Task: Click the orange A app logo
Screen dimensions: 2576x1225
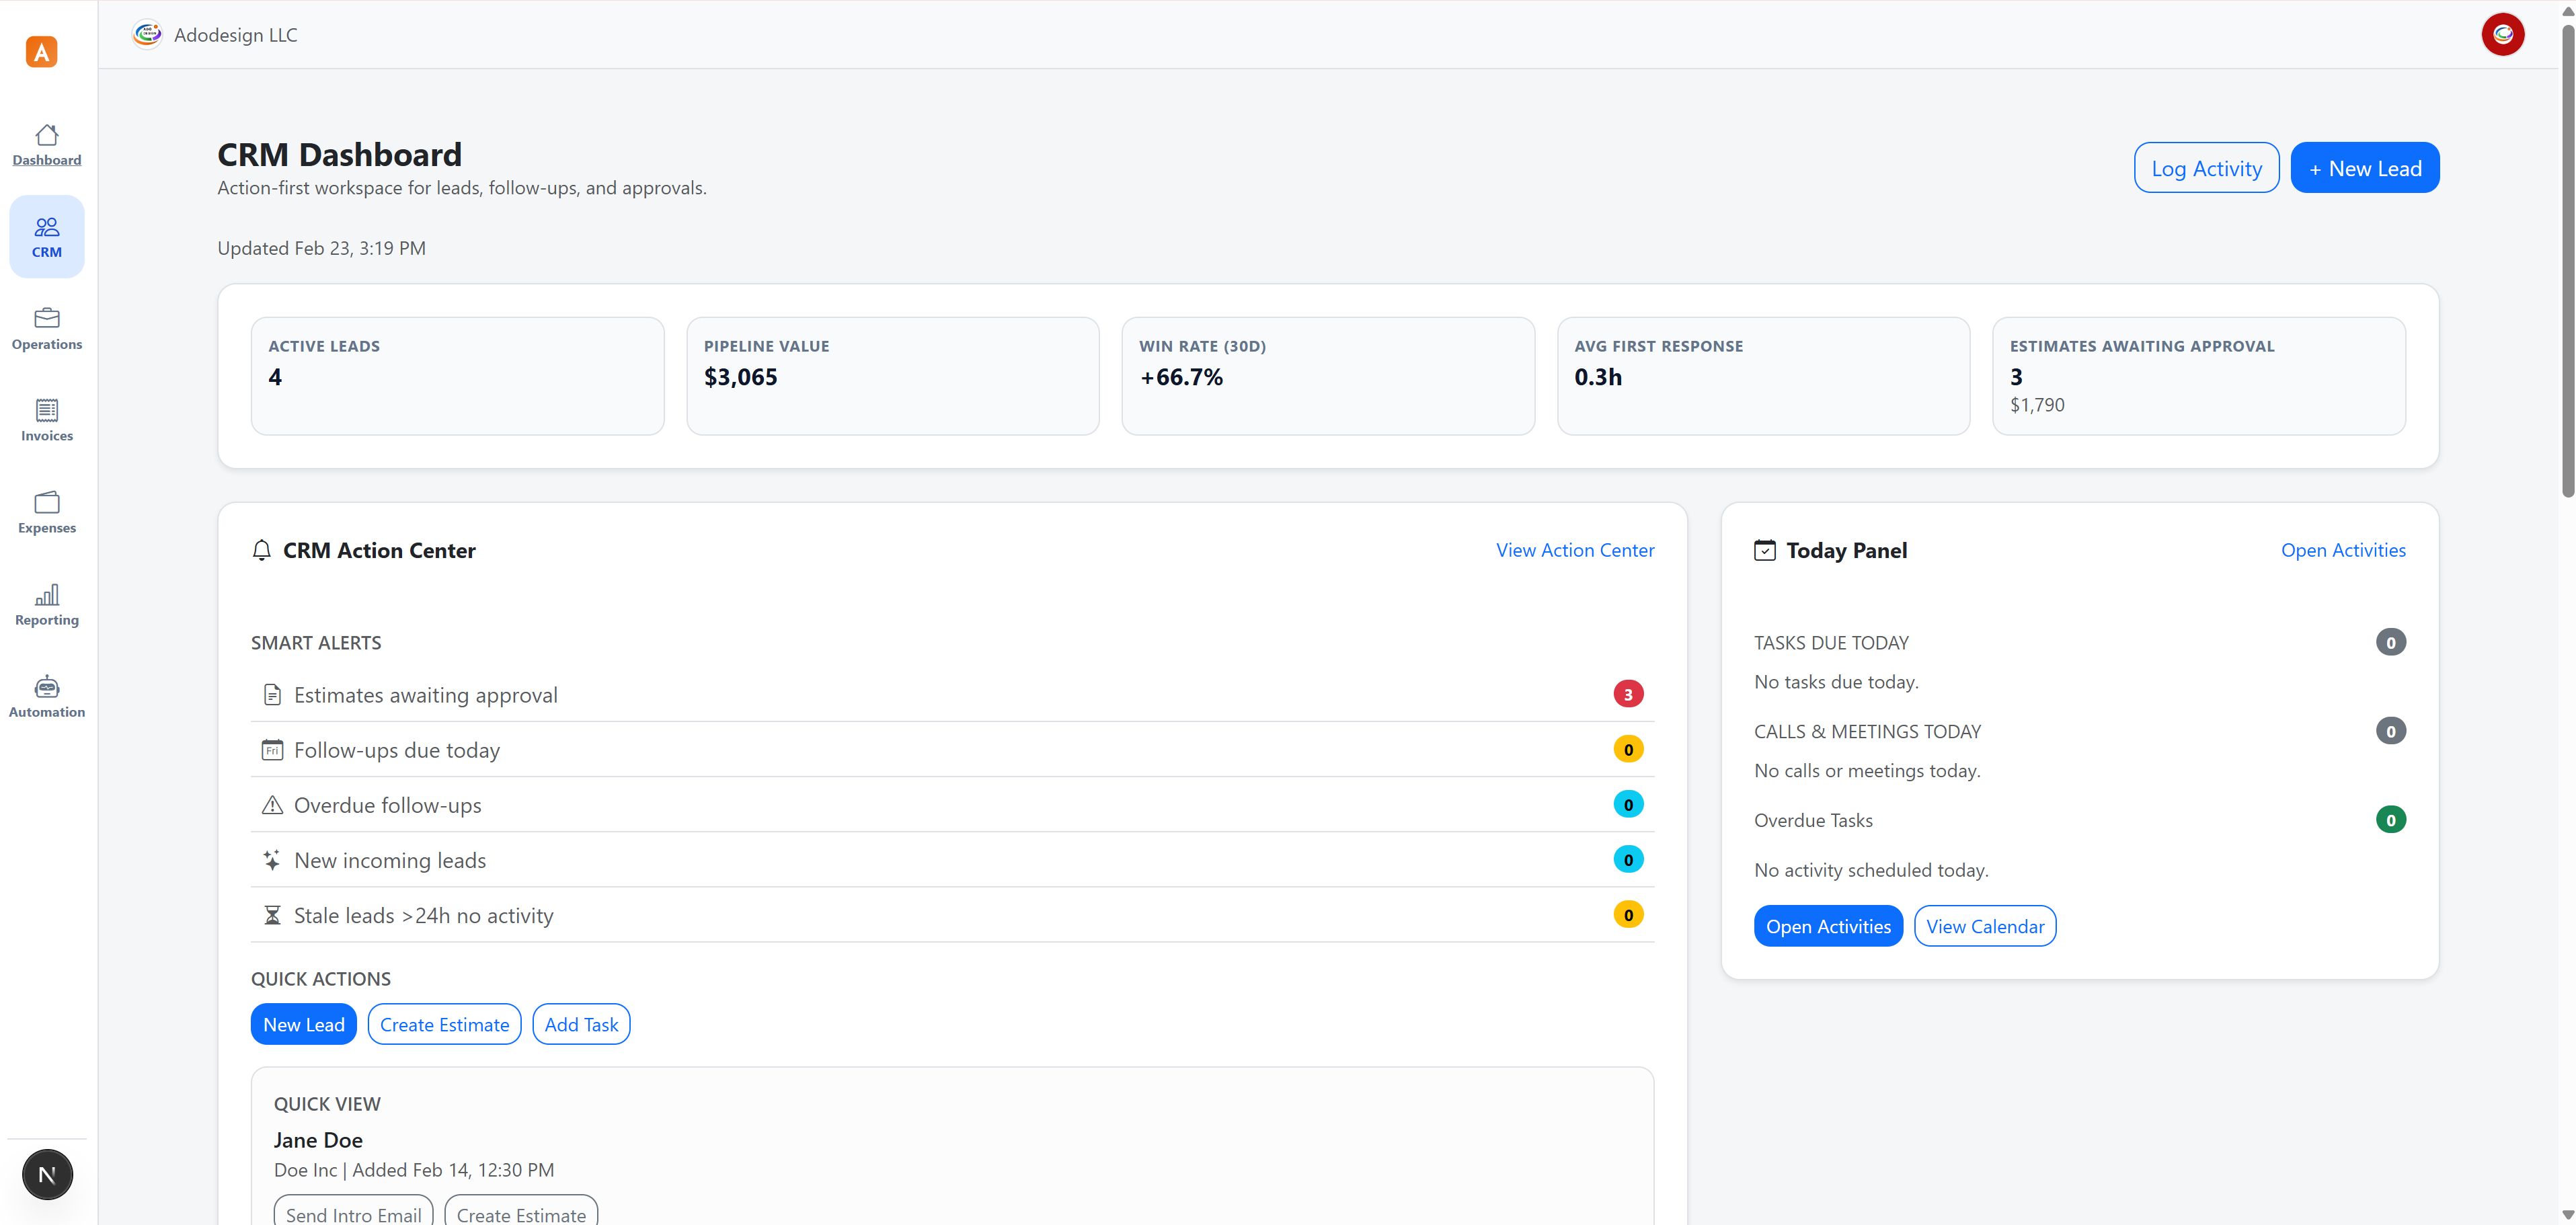Action: pyautogui.click(x=41, y=52)
